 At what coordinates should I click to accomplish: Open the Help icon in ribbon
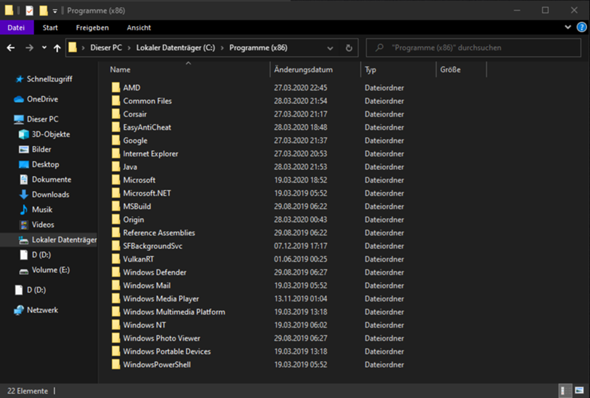(x=581, y=27)
